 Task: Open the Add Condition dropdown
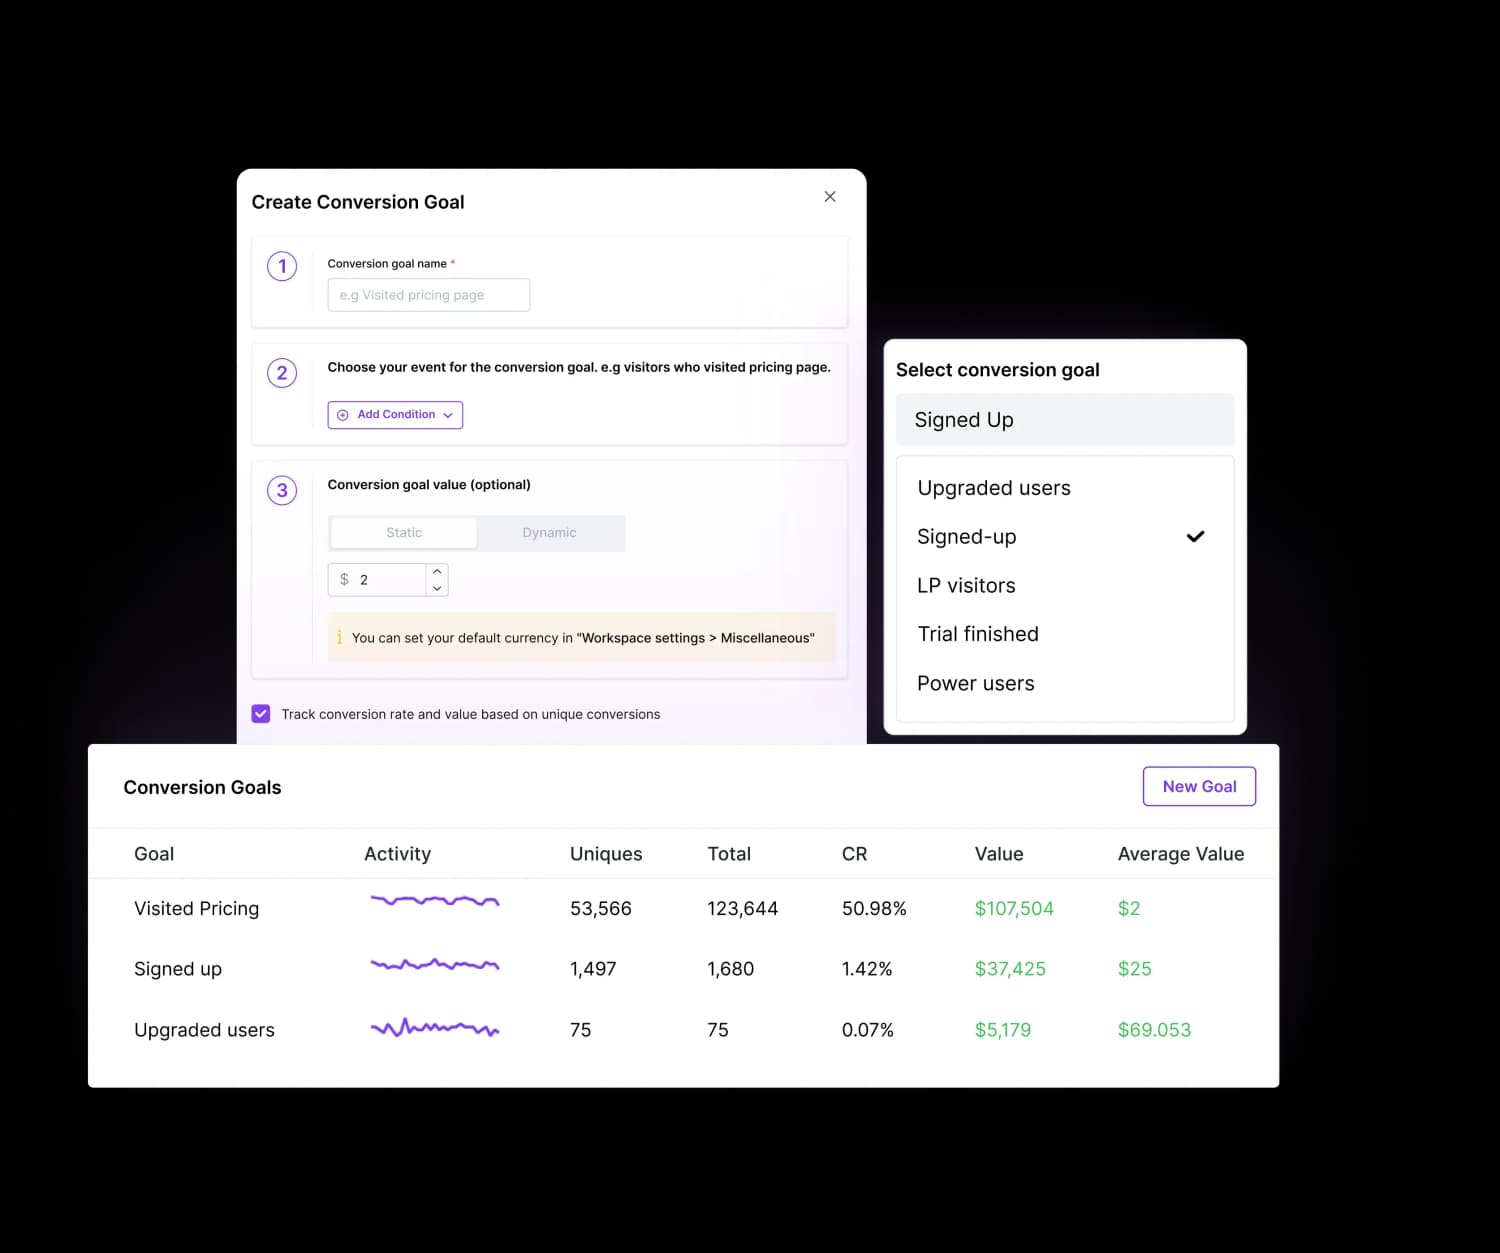click(395, 415)
